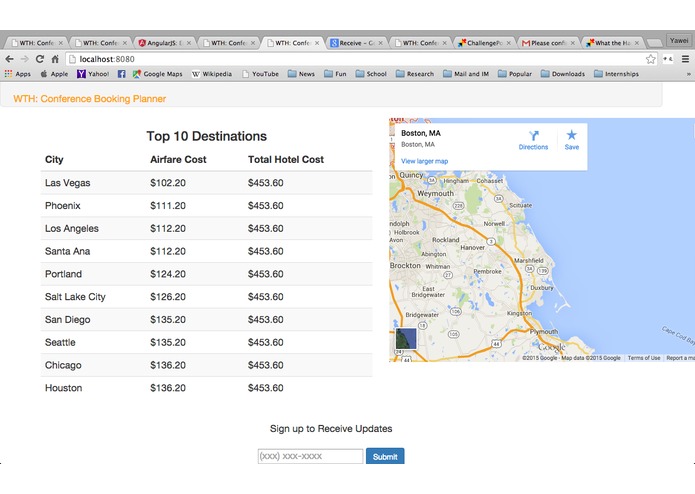Click the browser forward arrow

coord(24,59)
